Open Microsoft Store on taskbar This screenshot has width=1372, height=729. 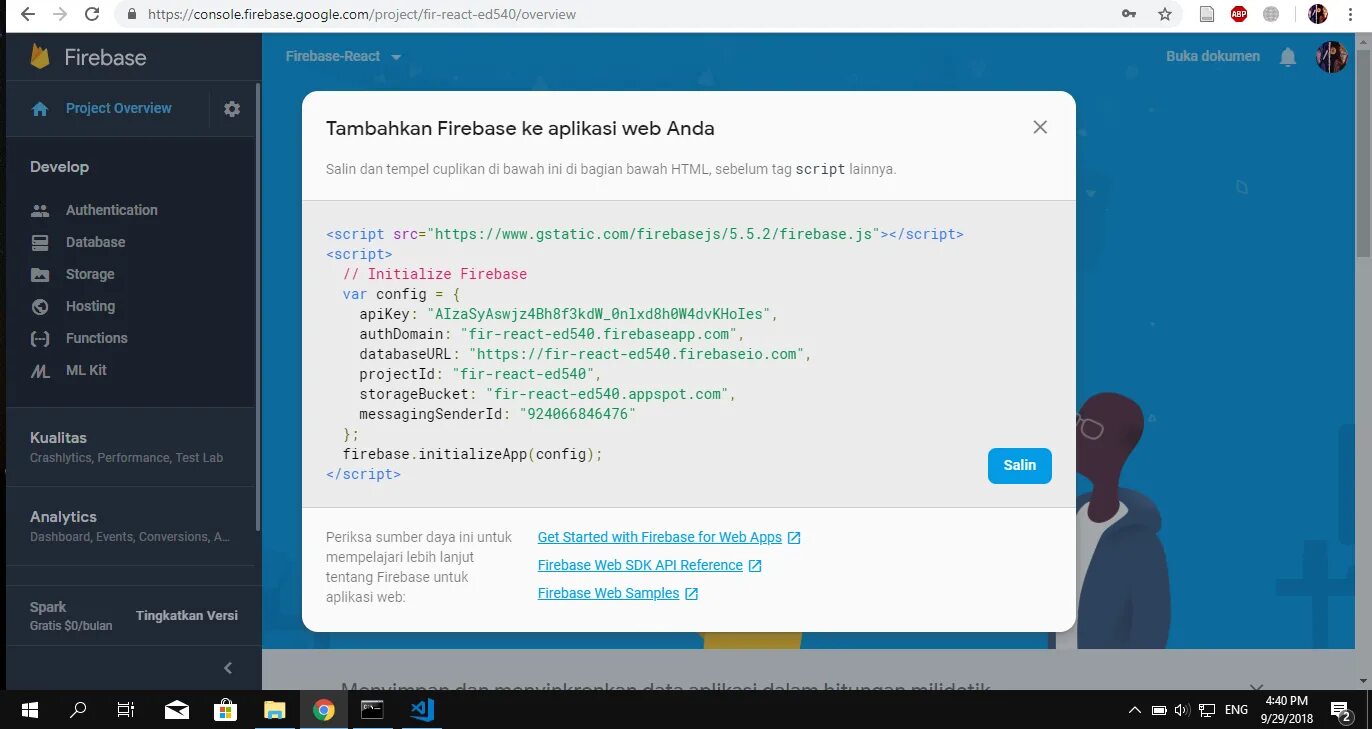(226, 710)
